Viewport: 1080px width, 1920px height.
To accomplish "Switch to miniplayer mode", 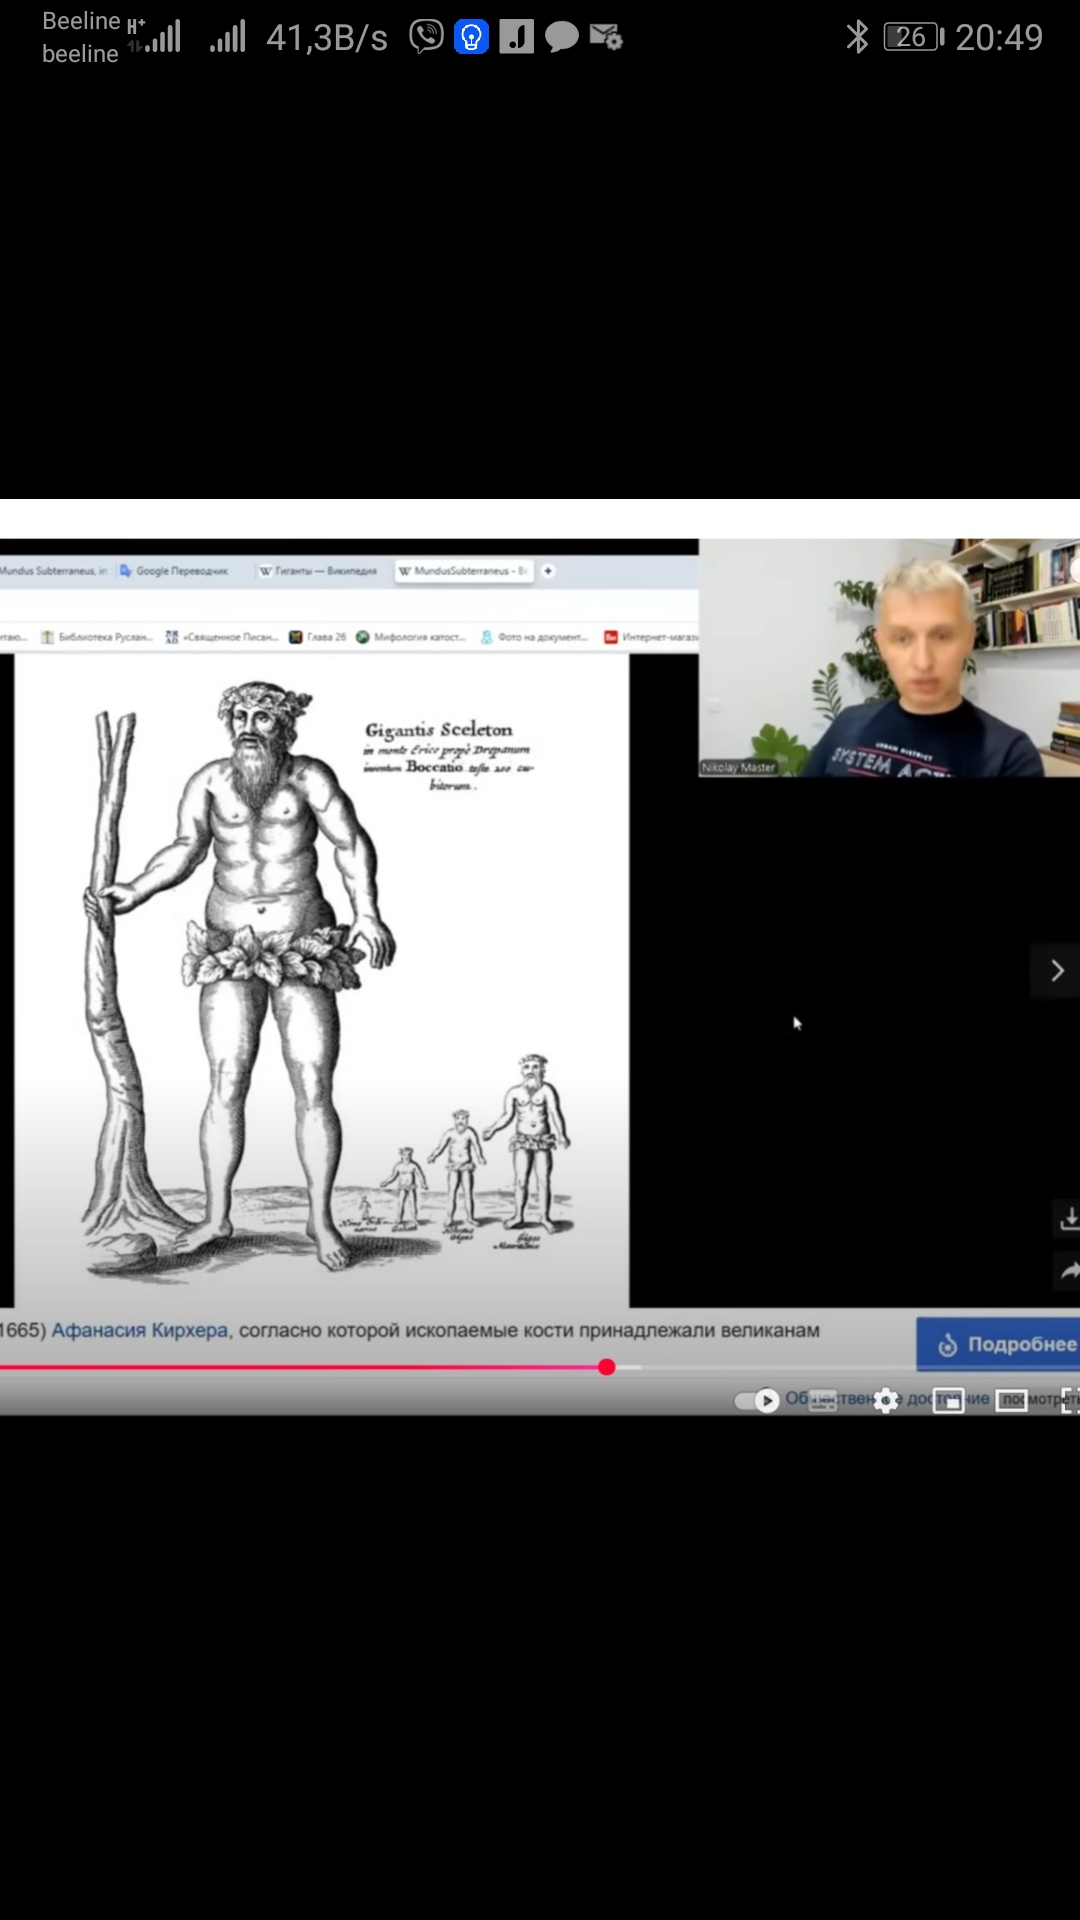I will click(948, 1400).
